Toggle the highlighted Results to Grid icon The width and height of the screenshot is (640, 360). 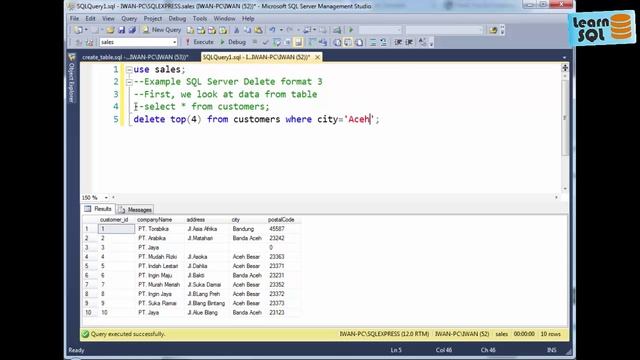(x=348, y=42)
